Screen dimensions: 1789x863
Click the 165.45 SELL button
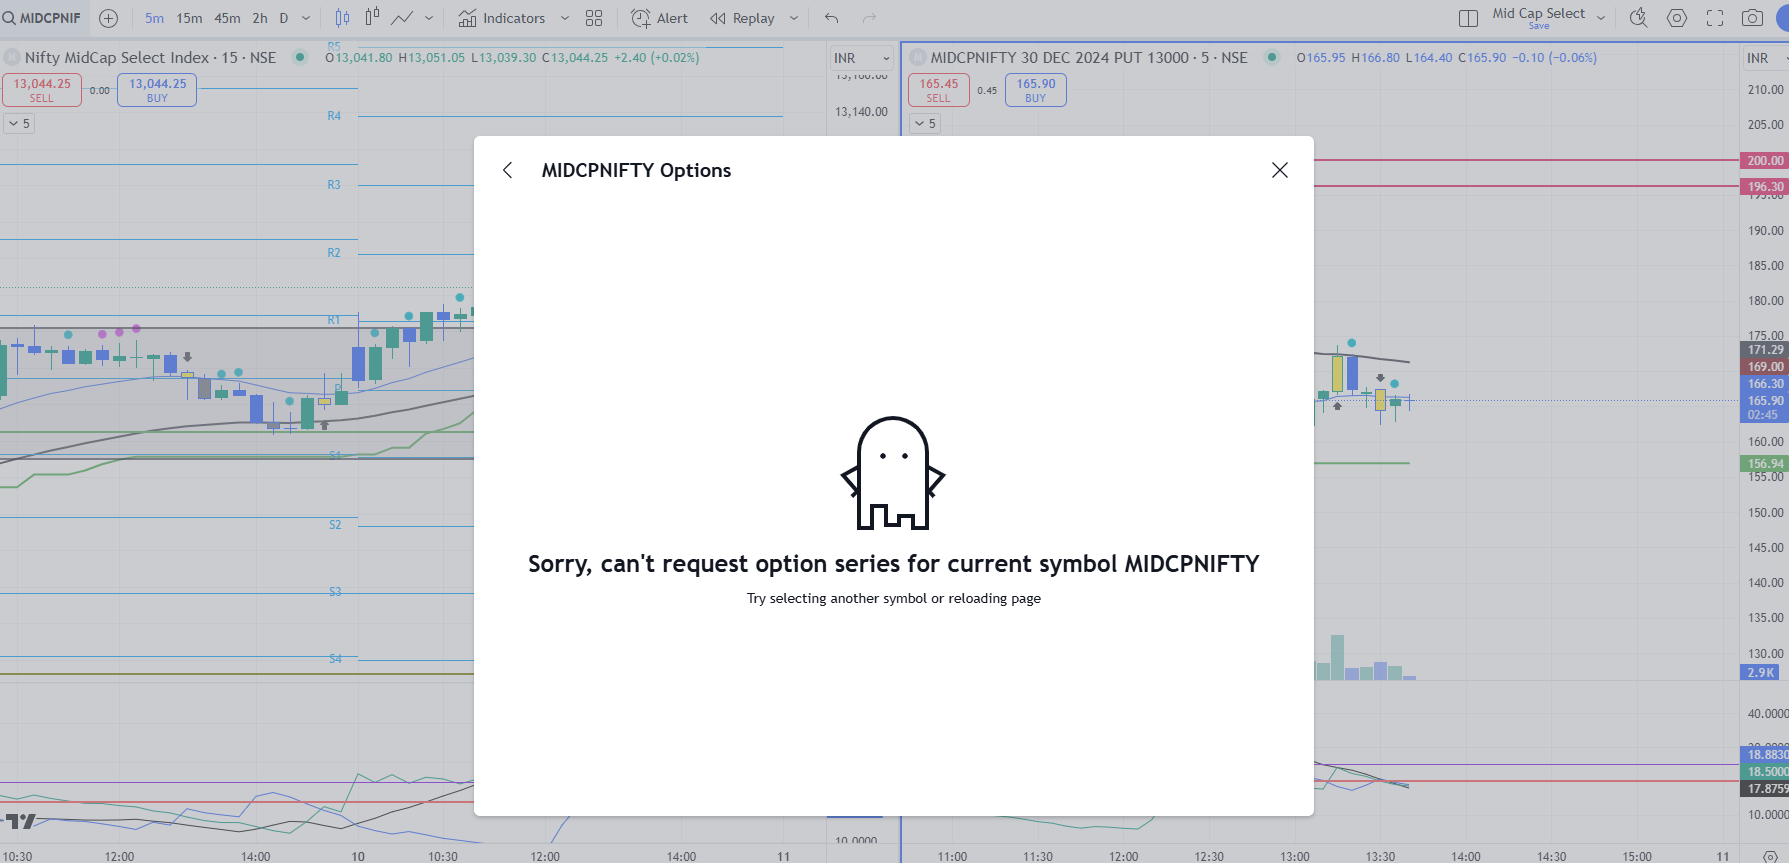coord(939,90)
